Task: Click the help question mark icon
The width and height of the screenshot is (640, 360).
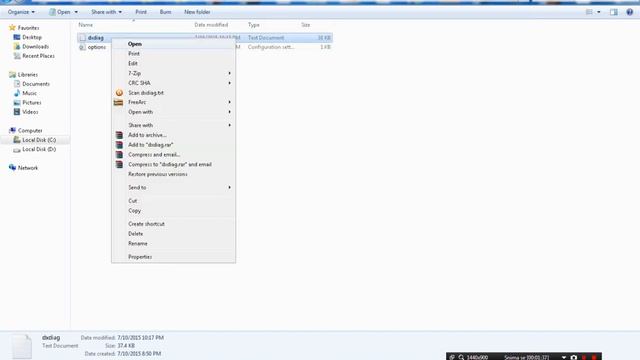Action: tap(629, 12)
